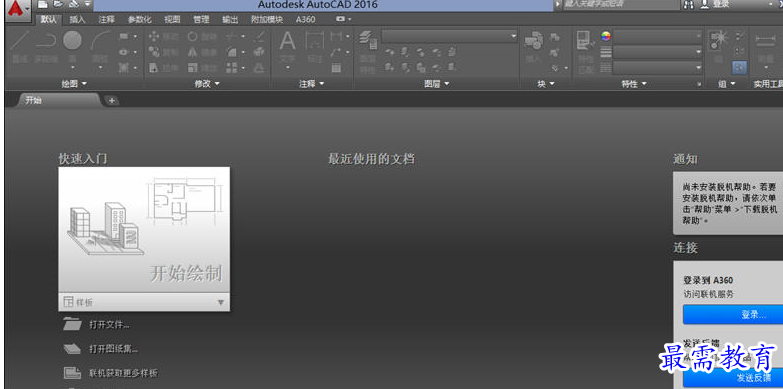783x389 pixels.
Task: Switch to the 附加模块 ribbon tab
Action: coord(267,19)
